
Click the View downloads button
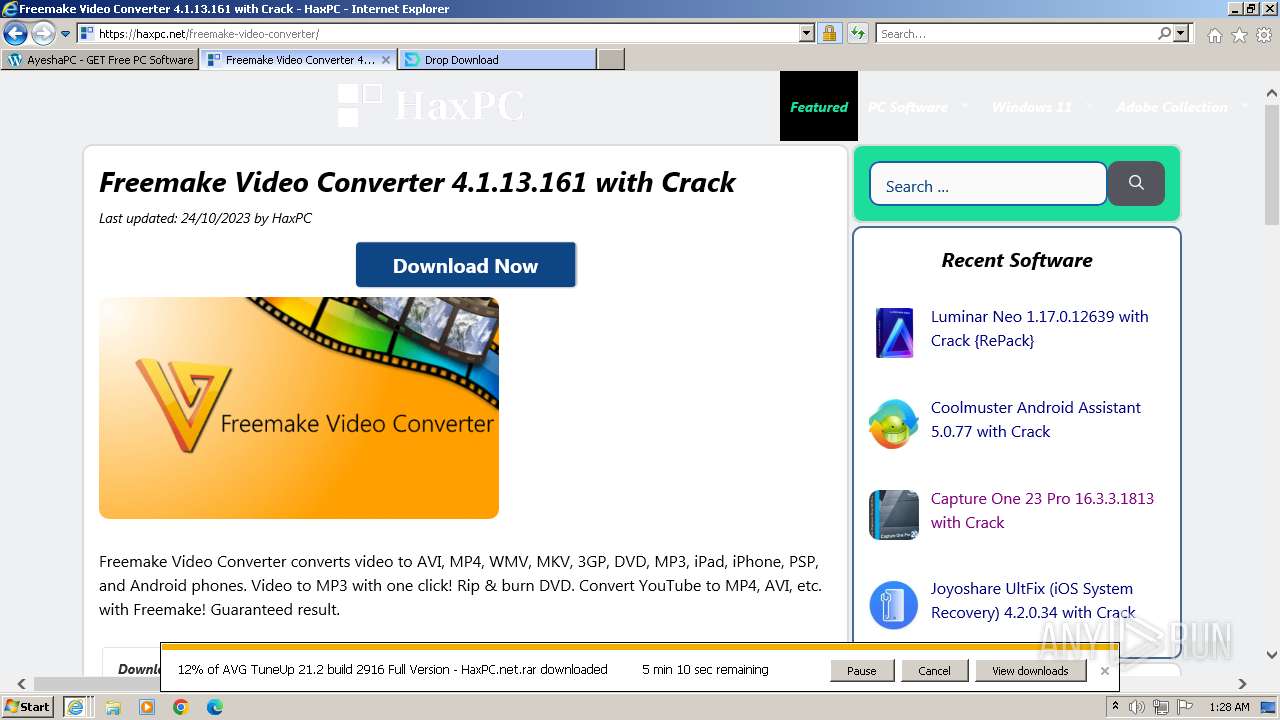(1030, 671)
